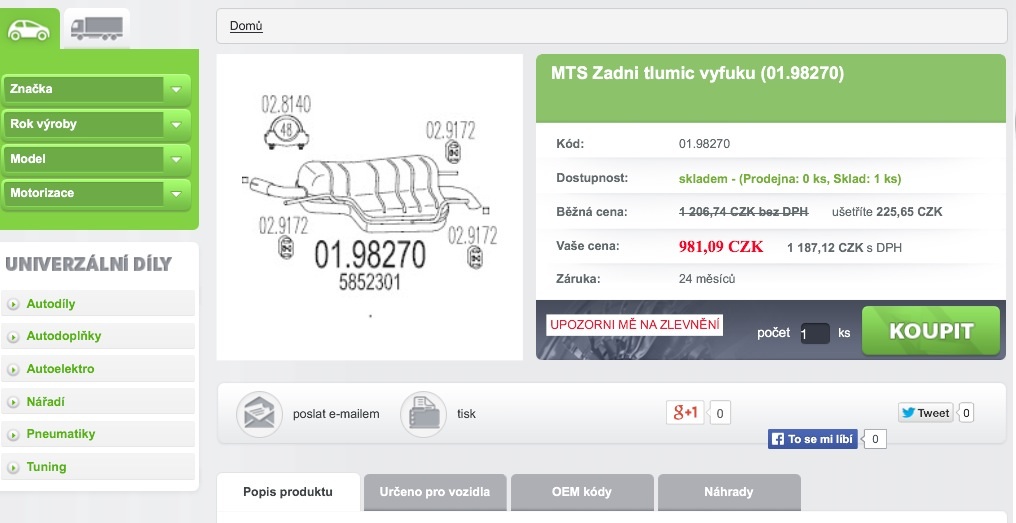Show the Náhrady tab
The height and width of the screenshot is (523, 1016).
click(x=728, y=492)
